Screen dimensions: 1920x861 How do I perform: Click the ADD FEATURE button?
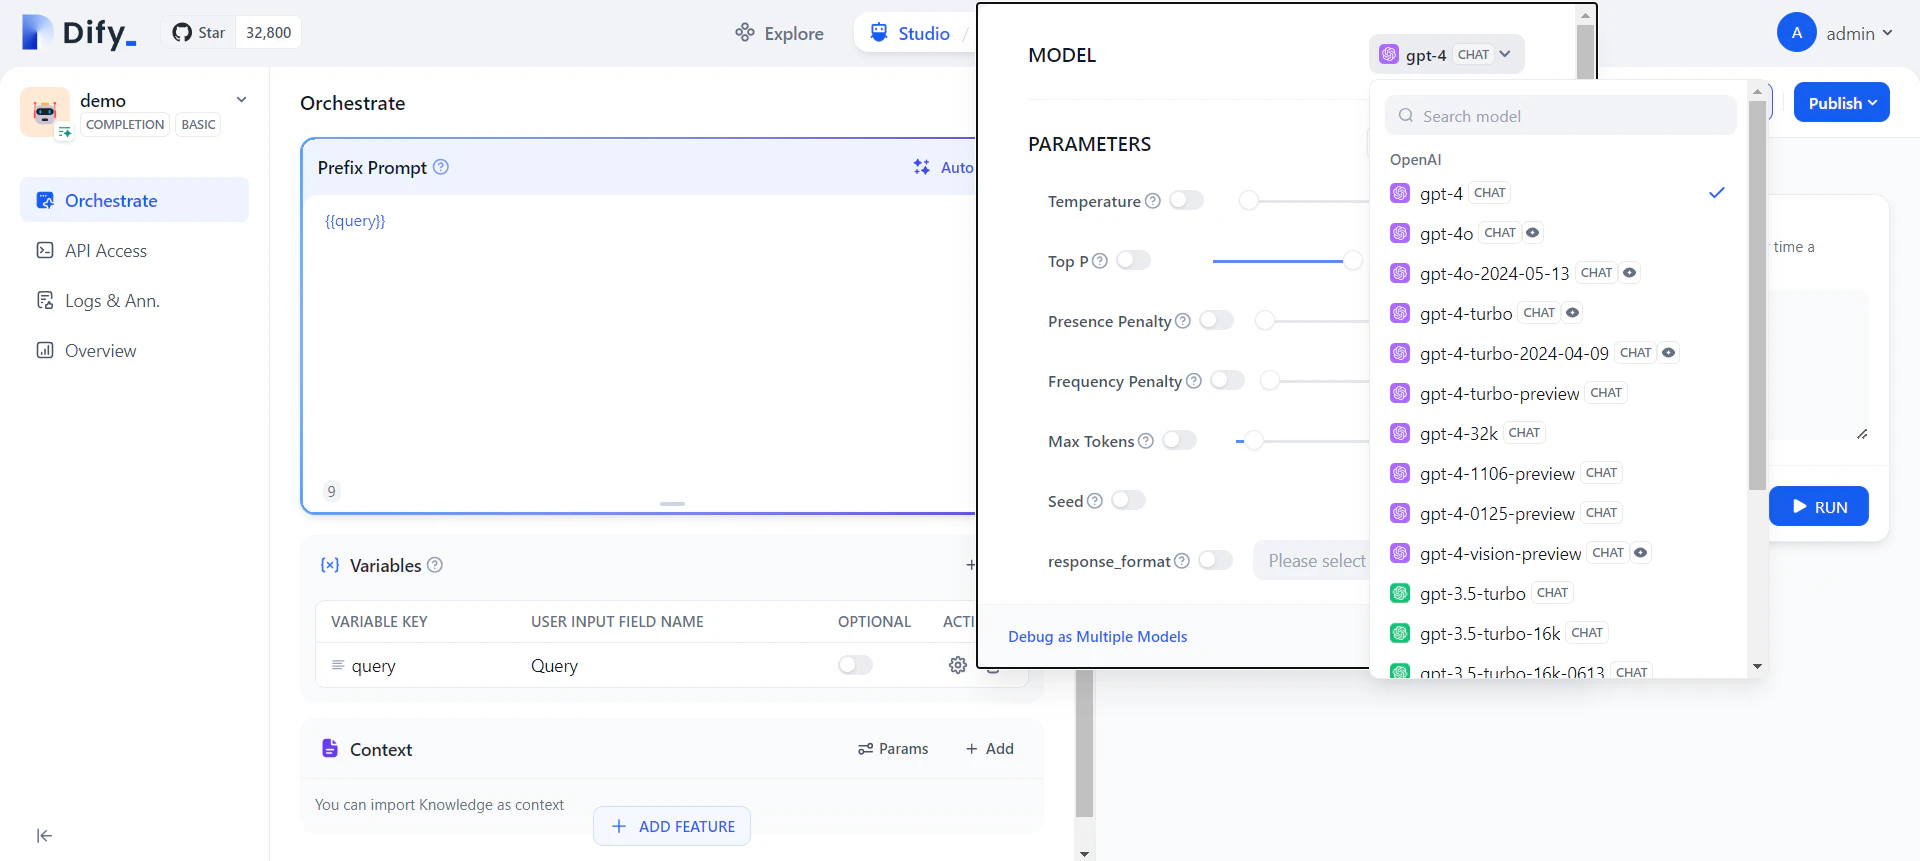672,826
